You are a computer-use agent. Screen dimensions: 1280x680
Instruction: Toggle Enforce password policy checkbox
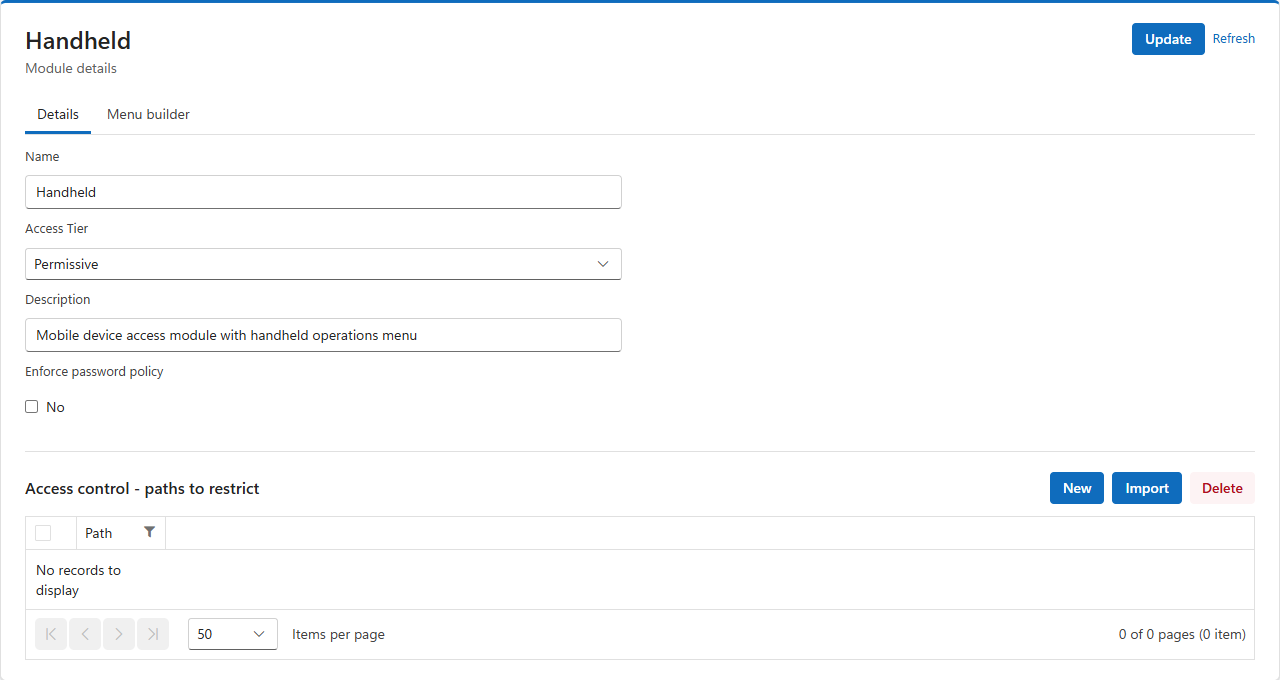click(x=32, y=407)
